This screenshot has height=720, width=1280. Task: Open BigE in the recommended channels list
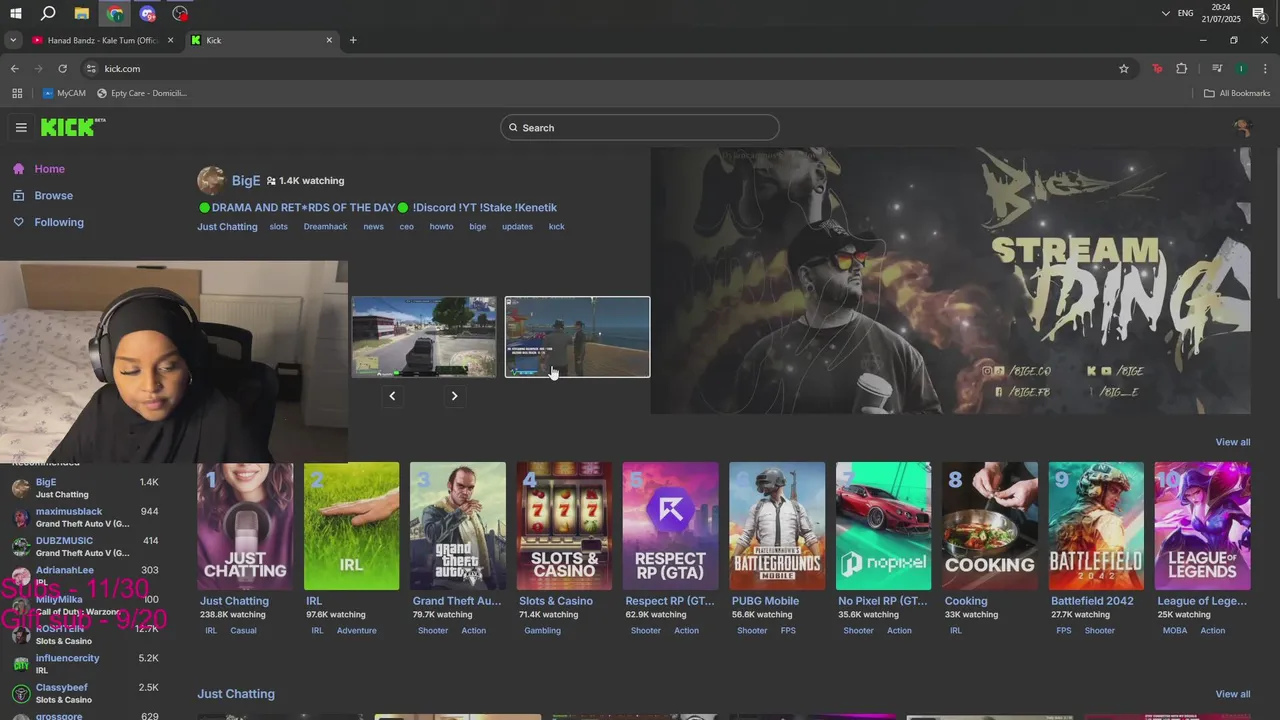(85, 488)
